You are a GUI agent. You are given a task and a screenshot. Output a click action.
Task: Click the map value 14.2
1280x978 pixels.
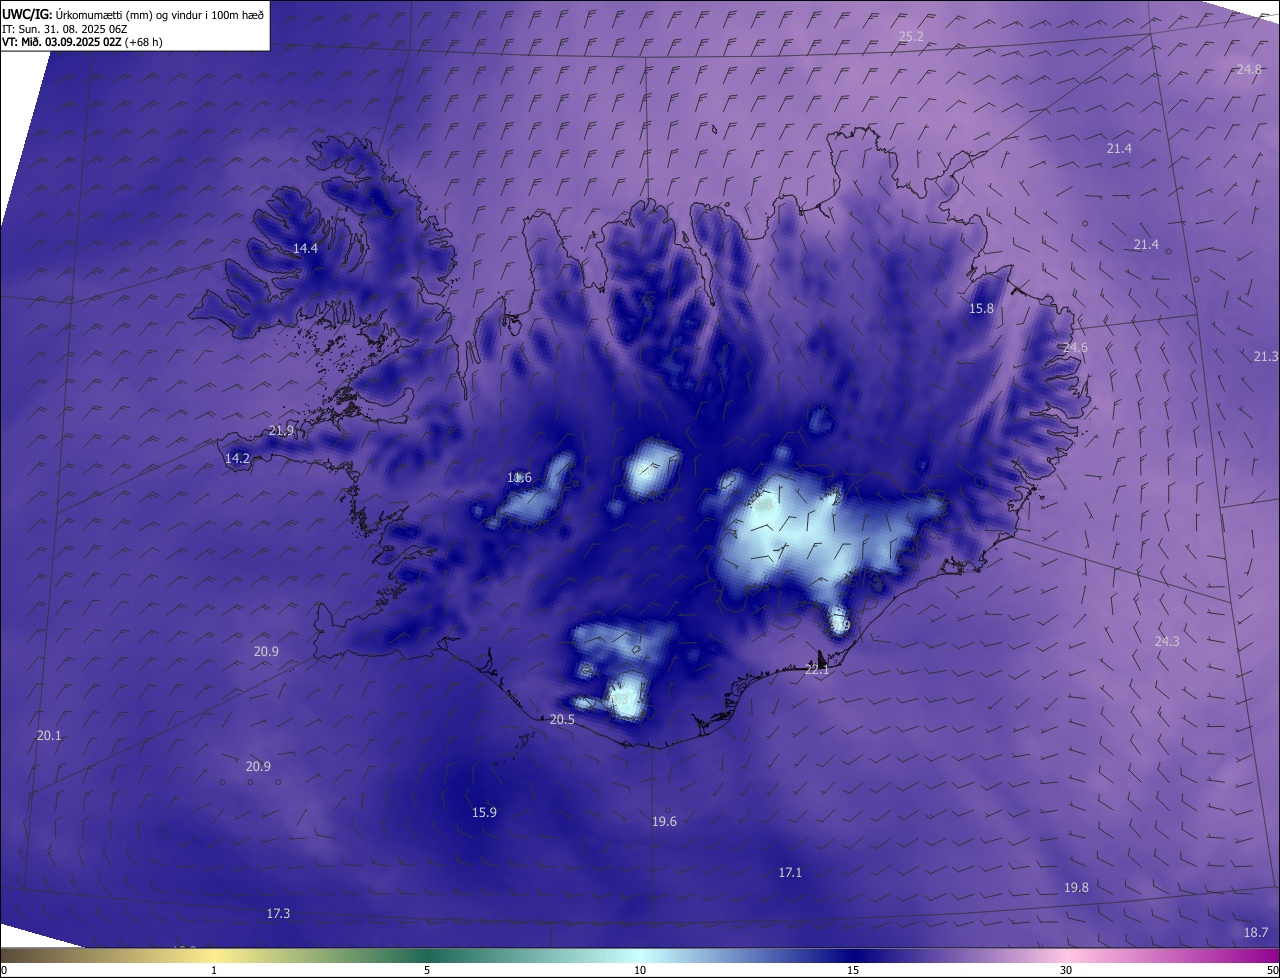pyautogui.click(x=237, y=458)
